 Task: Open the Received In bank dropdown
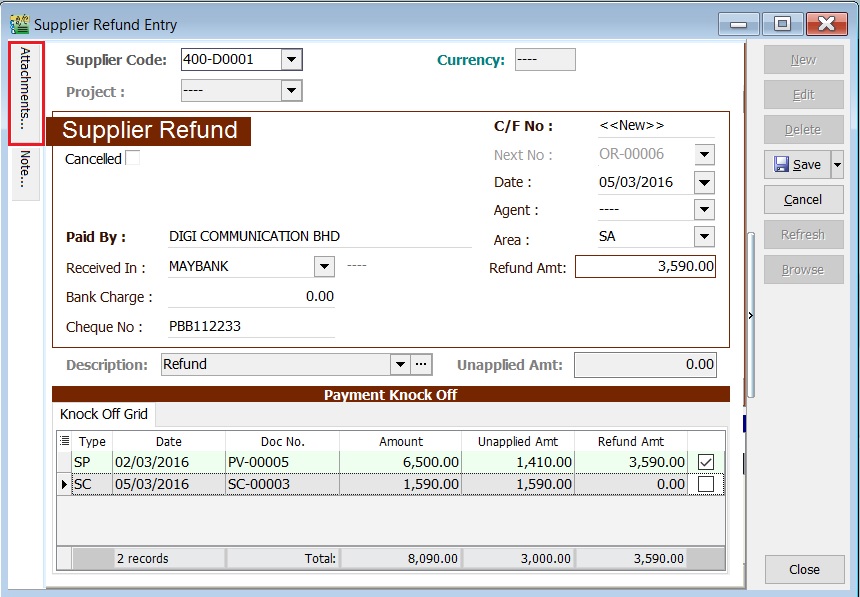point(323,267)
